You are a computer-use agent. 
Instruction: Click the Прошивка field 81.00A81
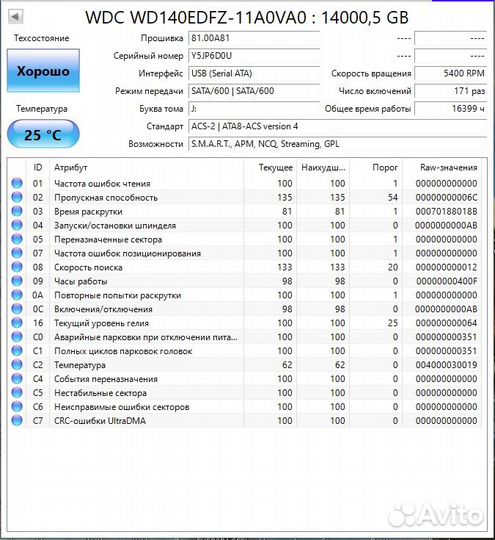[x=254, y=38]
